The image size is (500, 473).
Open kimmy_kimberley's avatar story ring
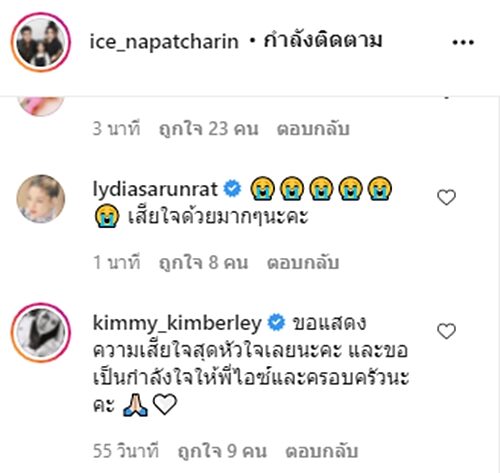point(41,332)
